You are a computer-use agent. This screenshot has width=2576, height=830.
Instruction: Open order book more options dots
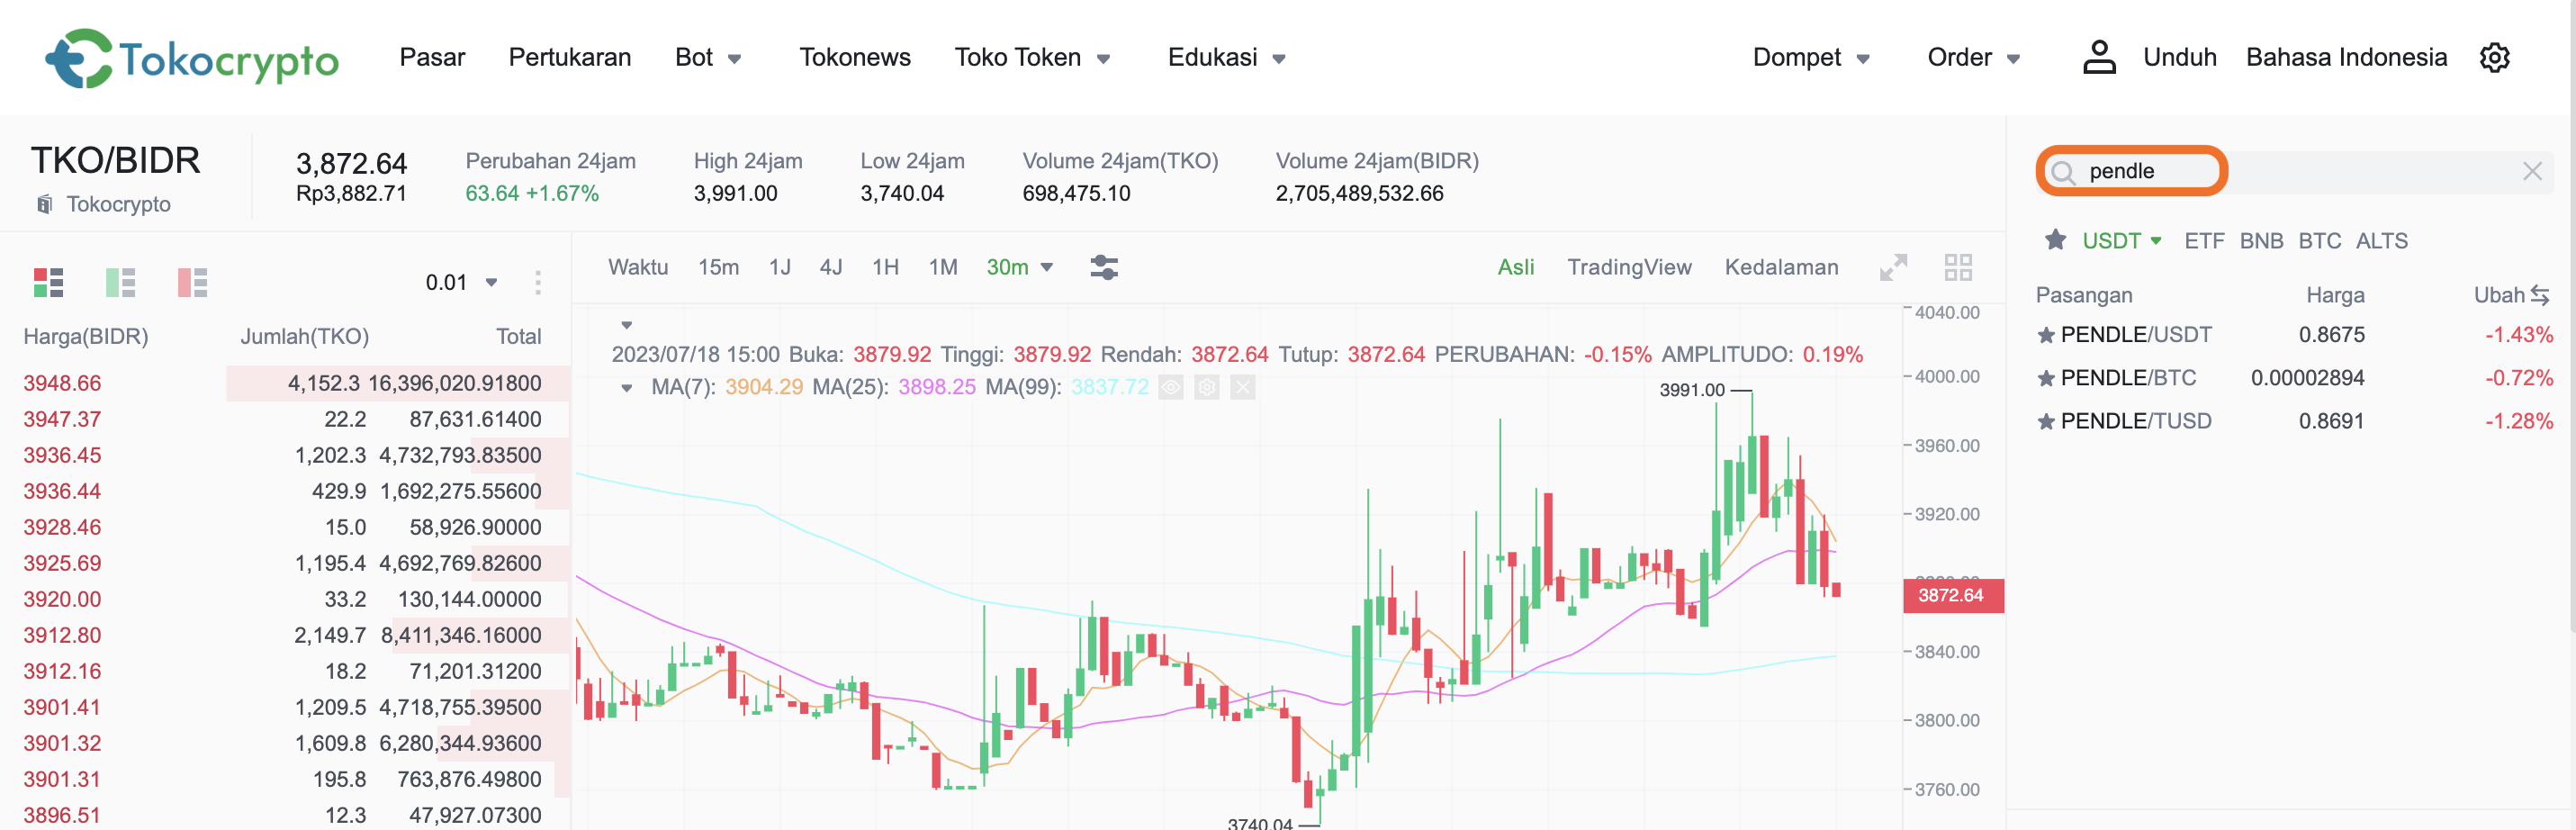538,283
